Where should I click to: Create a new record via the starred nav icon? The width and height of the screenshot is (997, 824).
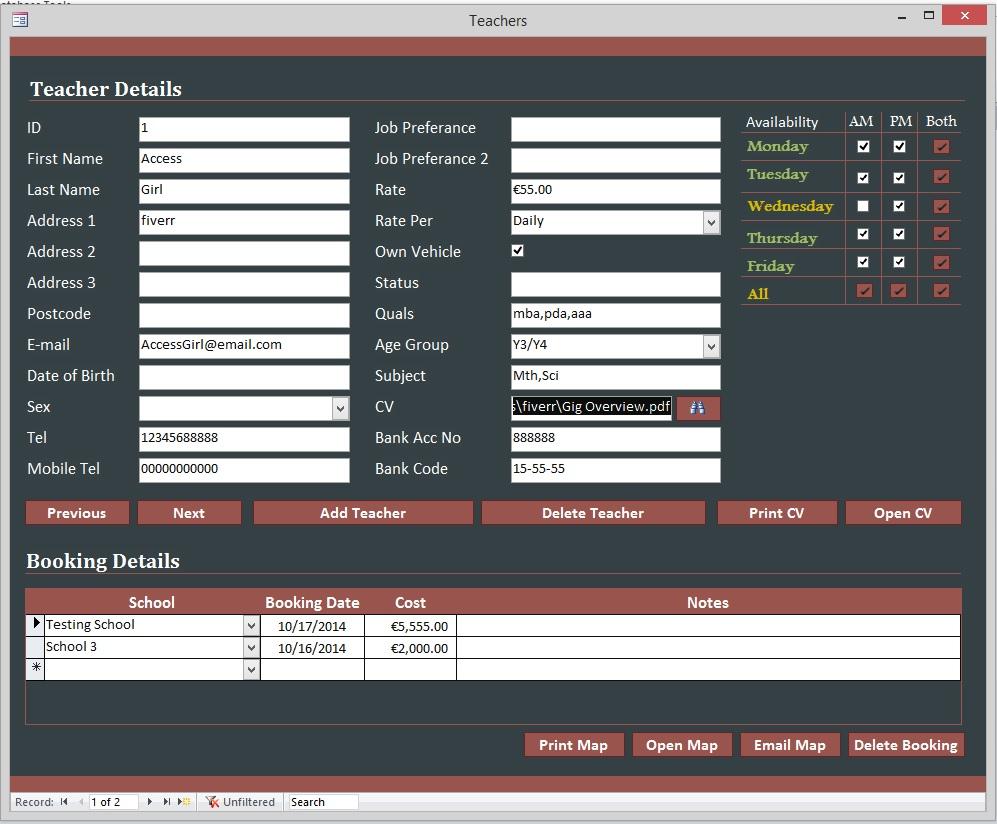[183, 801]
